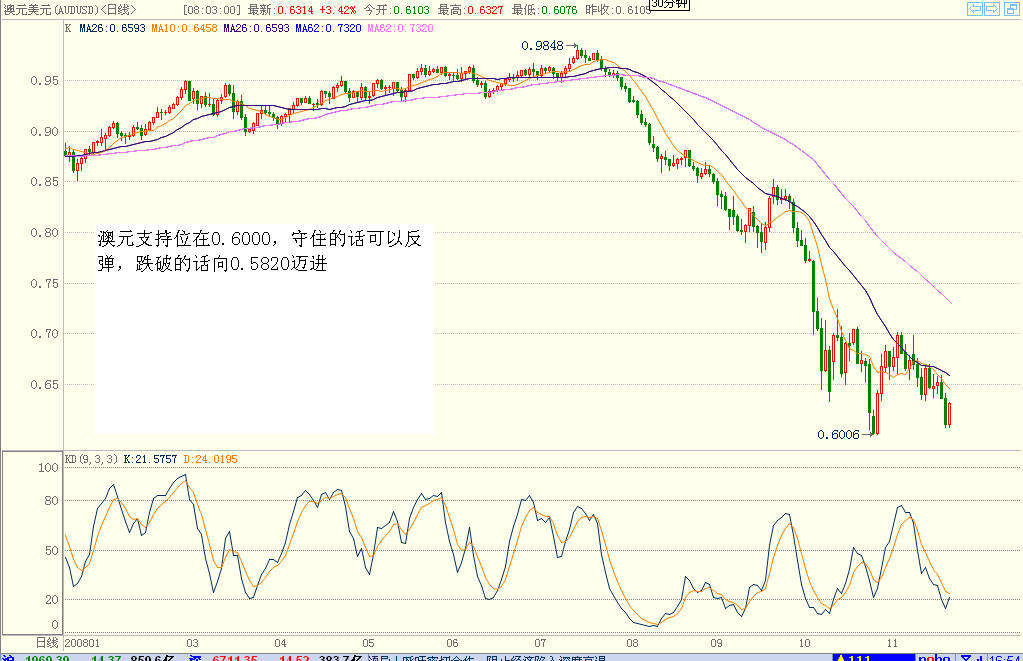Click the 03 month label on date axis

(x=192, y=643)
